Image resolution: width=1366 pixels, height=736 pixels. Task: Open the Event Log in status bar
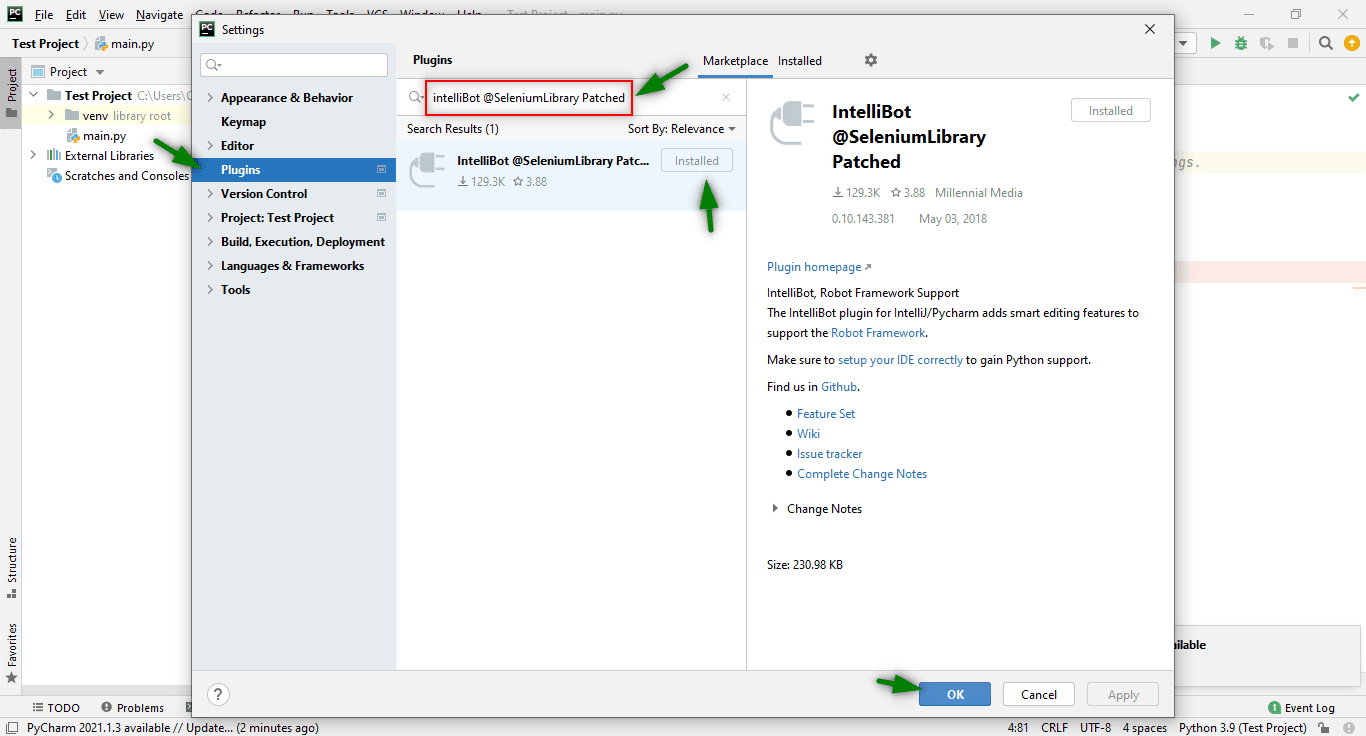pos(1301,707)
